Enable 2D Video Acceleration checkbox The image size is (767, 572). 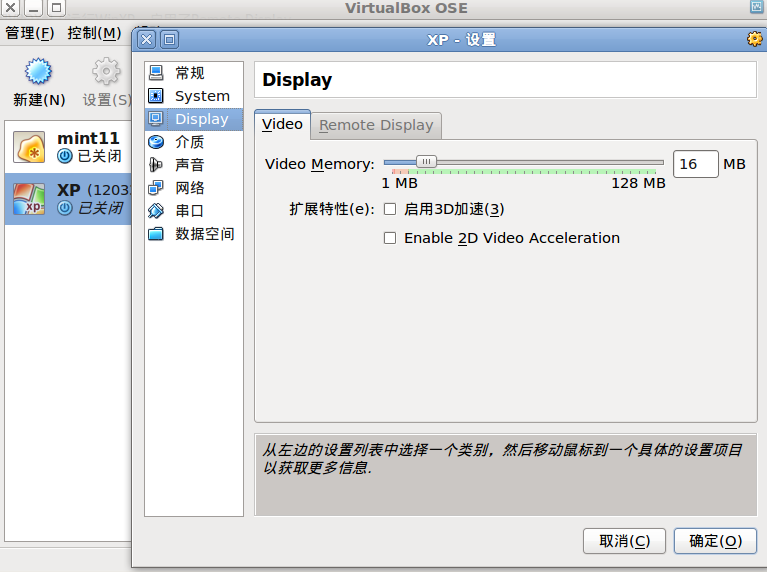click(390, 238)
